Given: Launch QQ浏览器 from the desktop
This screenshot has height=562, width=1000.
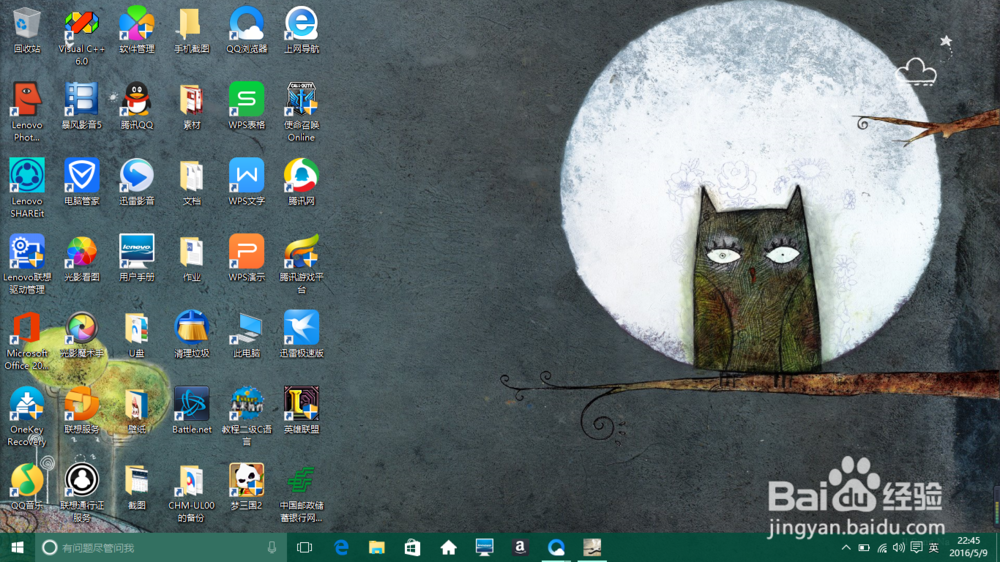Looking at the screenshot, I should 246,30.
